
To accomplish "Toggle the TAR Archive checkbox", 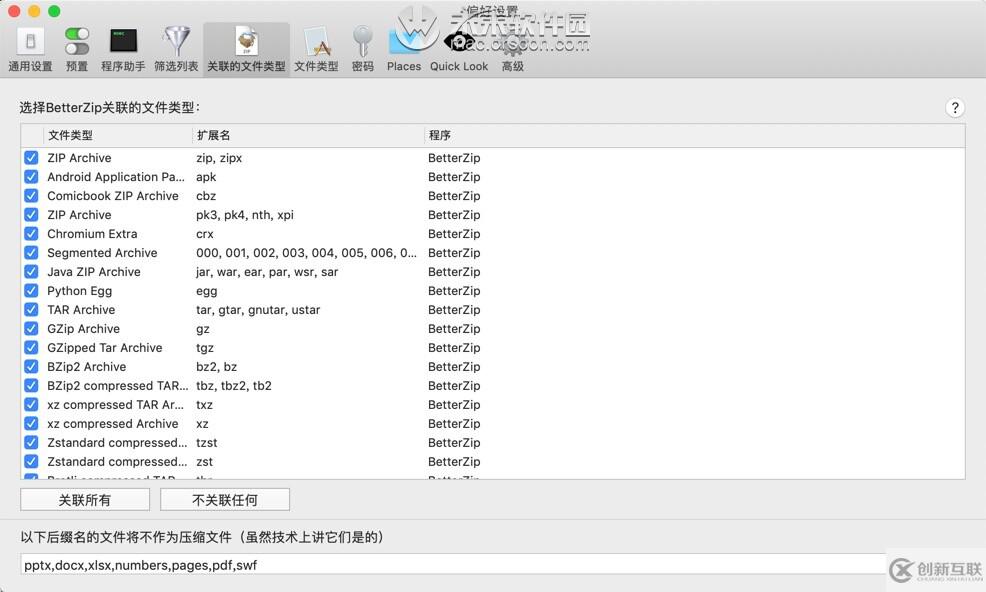I will 31,310.
